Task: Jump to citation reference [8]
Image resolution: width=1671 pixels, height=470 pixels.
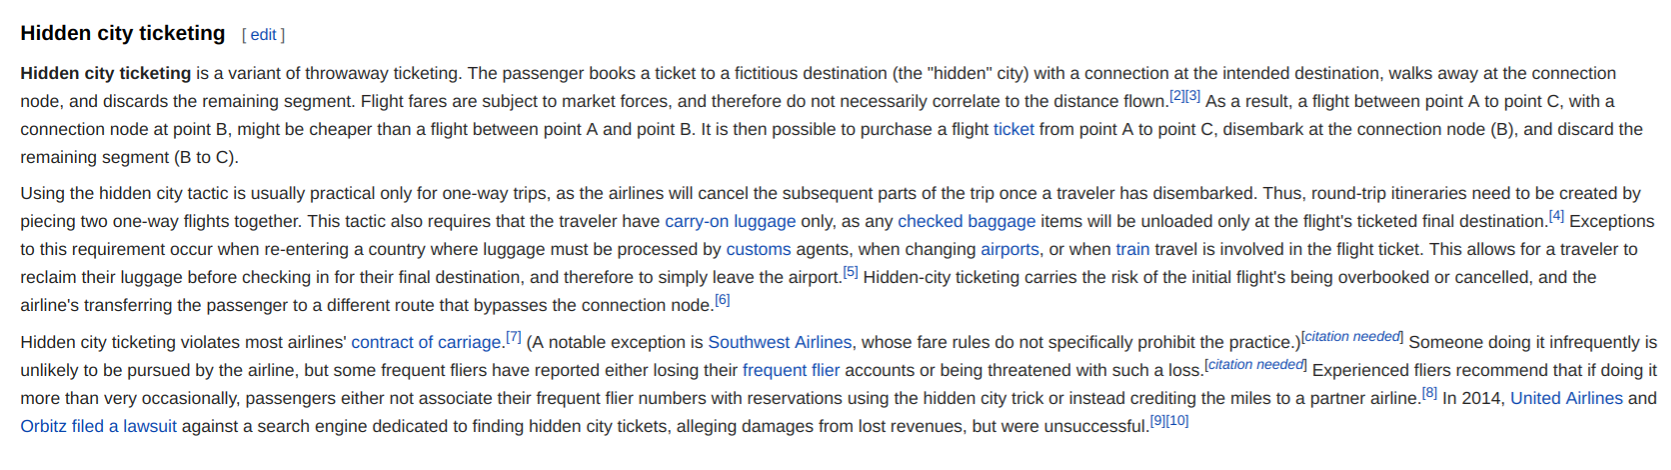Action: [1429, 393]
